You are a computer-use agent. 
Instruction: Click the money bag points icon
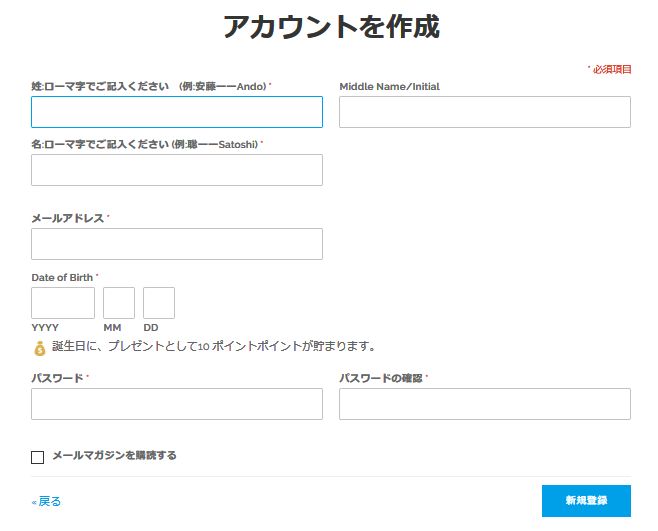(39, 348)
